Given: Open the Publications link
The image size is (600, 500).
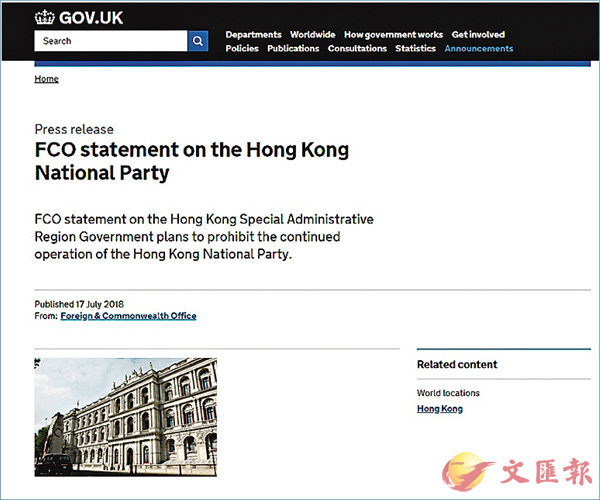Looking at the screenshot, I should pos(293,48).
